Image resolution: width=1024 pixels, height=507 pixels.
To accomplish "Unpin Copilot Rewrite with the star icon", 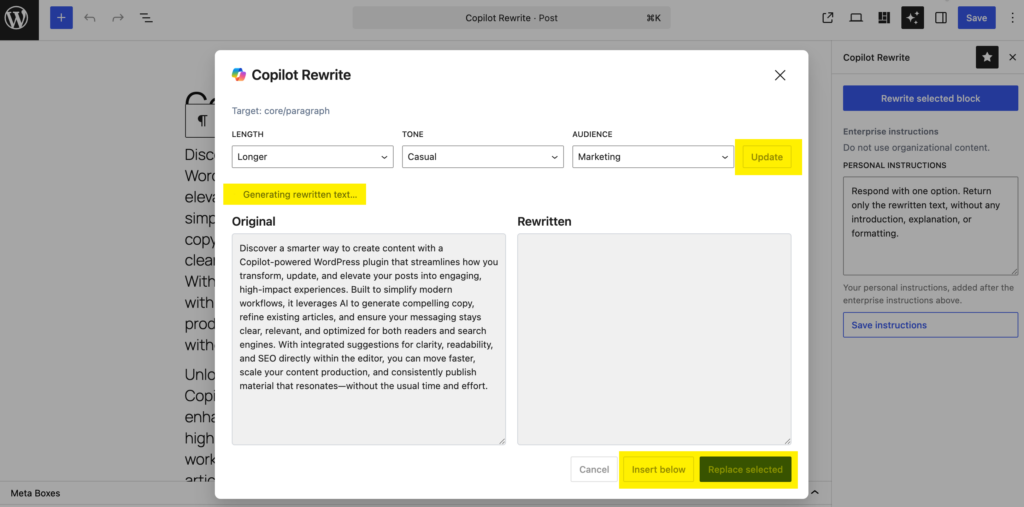I will coord(987,57).
